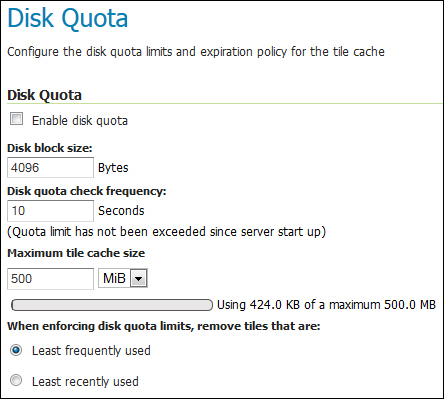Click the Least recently used label text
Screen dimensions: 444x399
[x=85, y=381]
